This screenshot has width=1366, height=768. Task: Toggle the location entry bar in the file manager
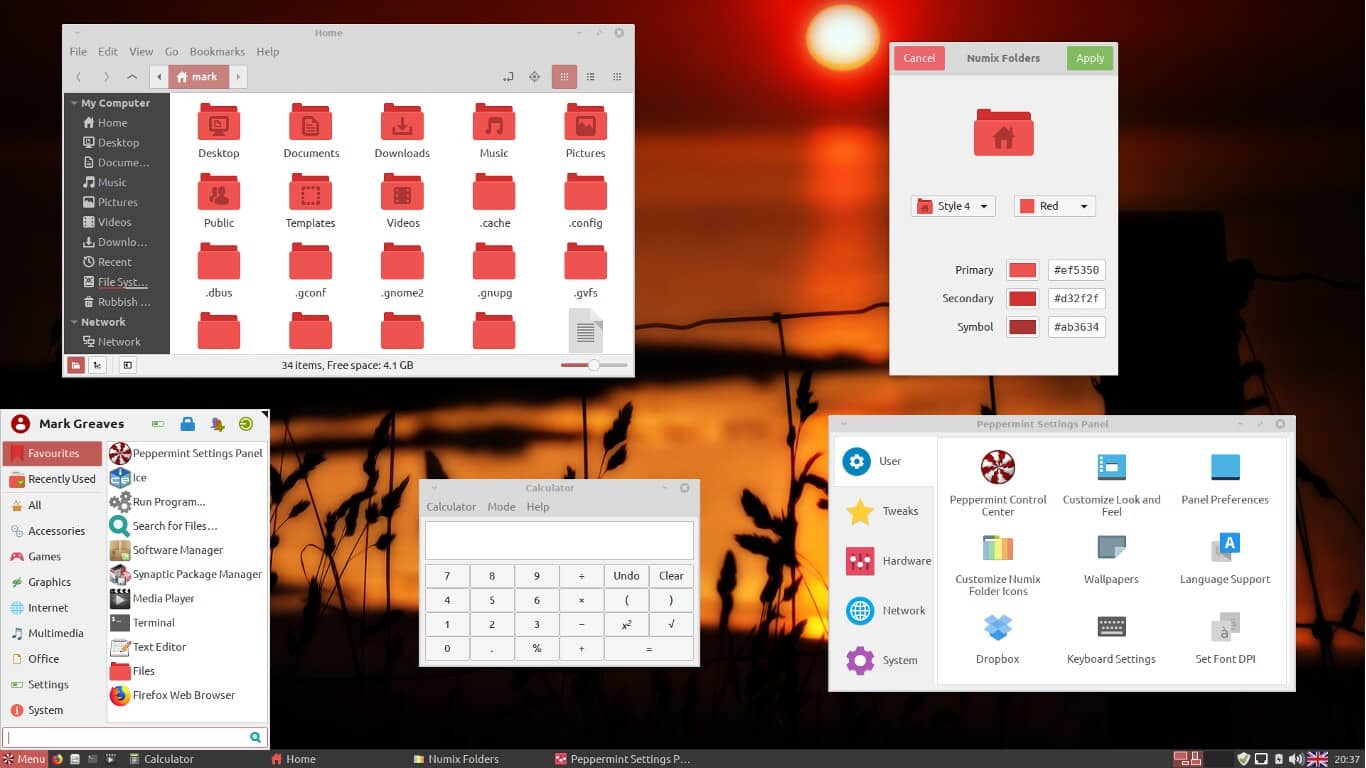point(507,76)
